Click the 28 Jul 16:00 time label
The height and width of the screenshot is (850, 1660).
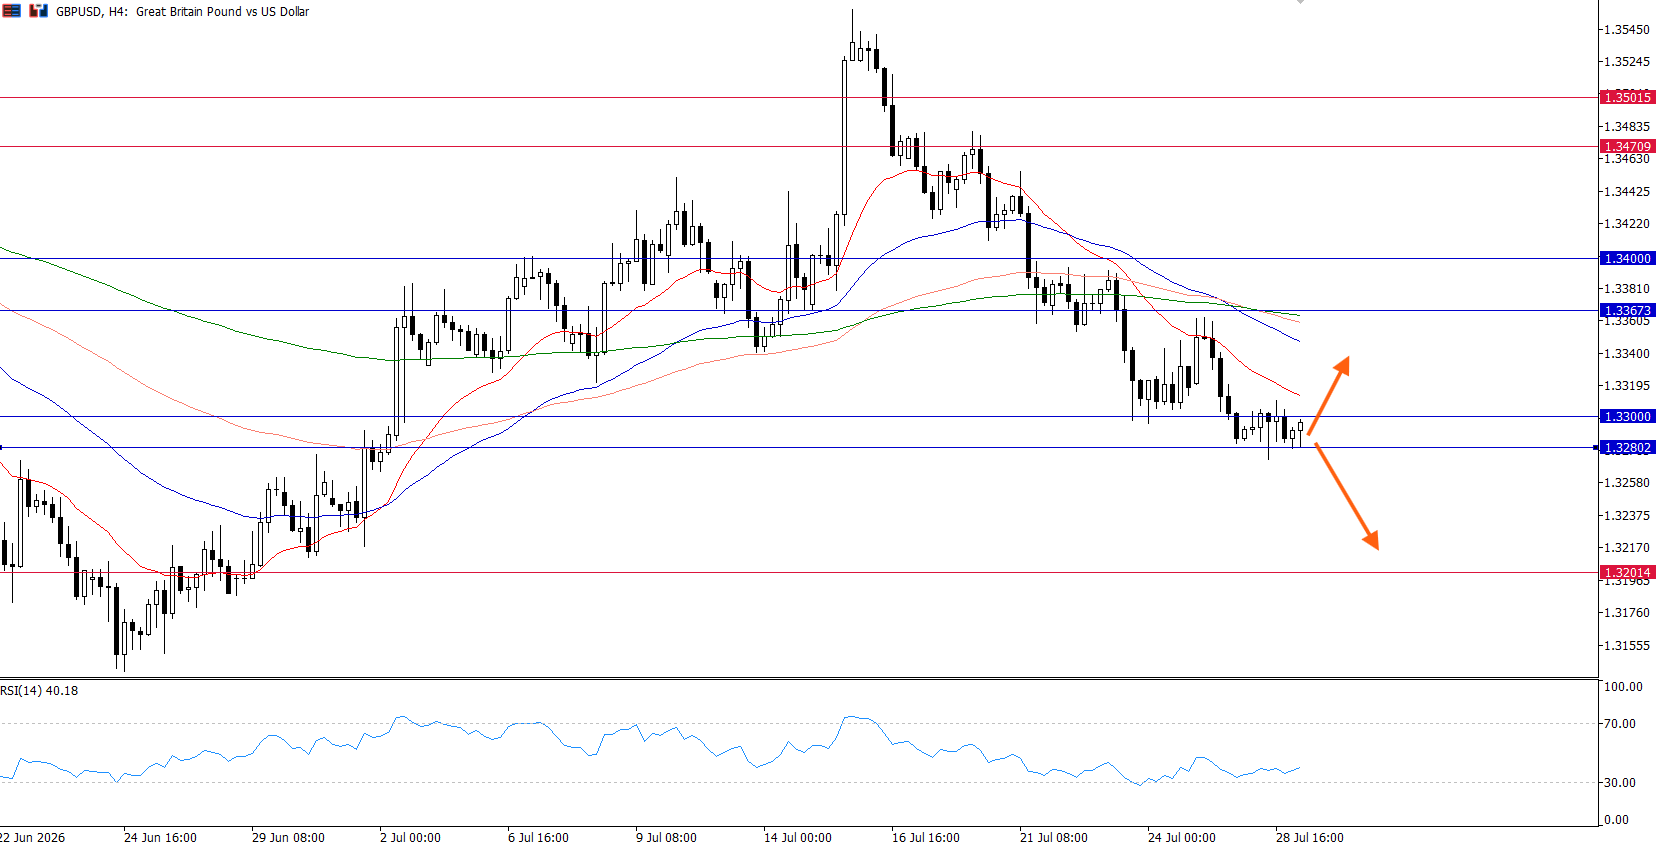click(1310, 837)
